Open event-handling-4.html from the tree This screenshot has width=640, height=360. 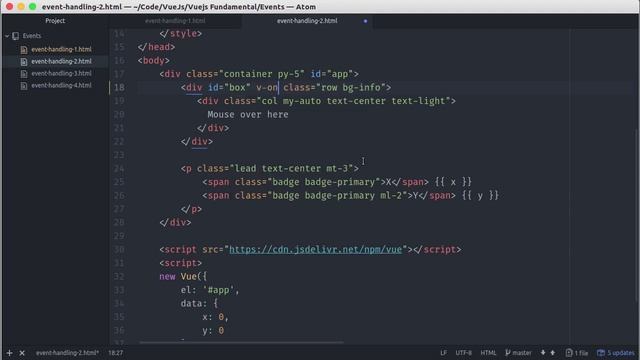pyautogui.click(x=61, y=85)
